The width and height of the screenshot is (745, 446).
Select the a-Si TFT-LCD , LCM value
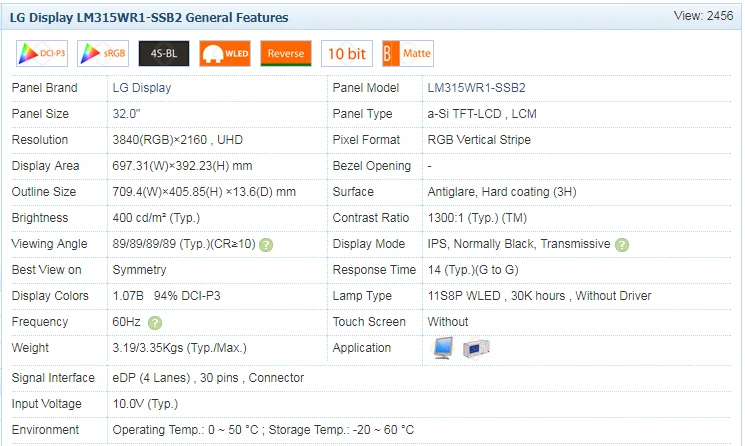pos(482,114)
